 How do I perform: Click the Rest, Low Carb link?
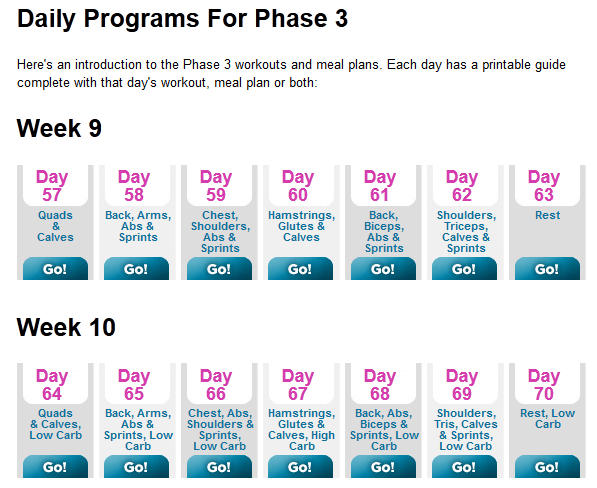(548, 418)
